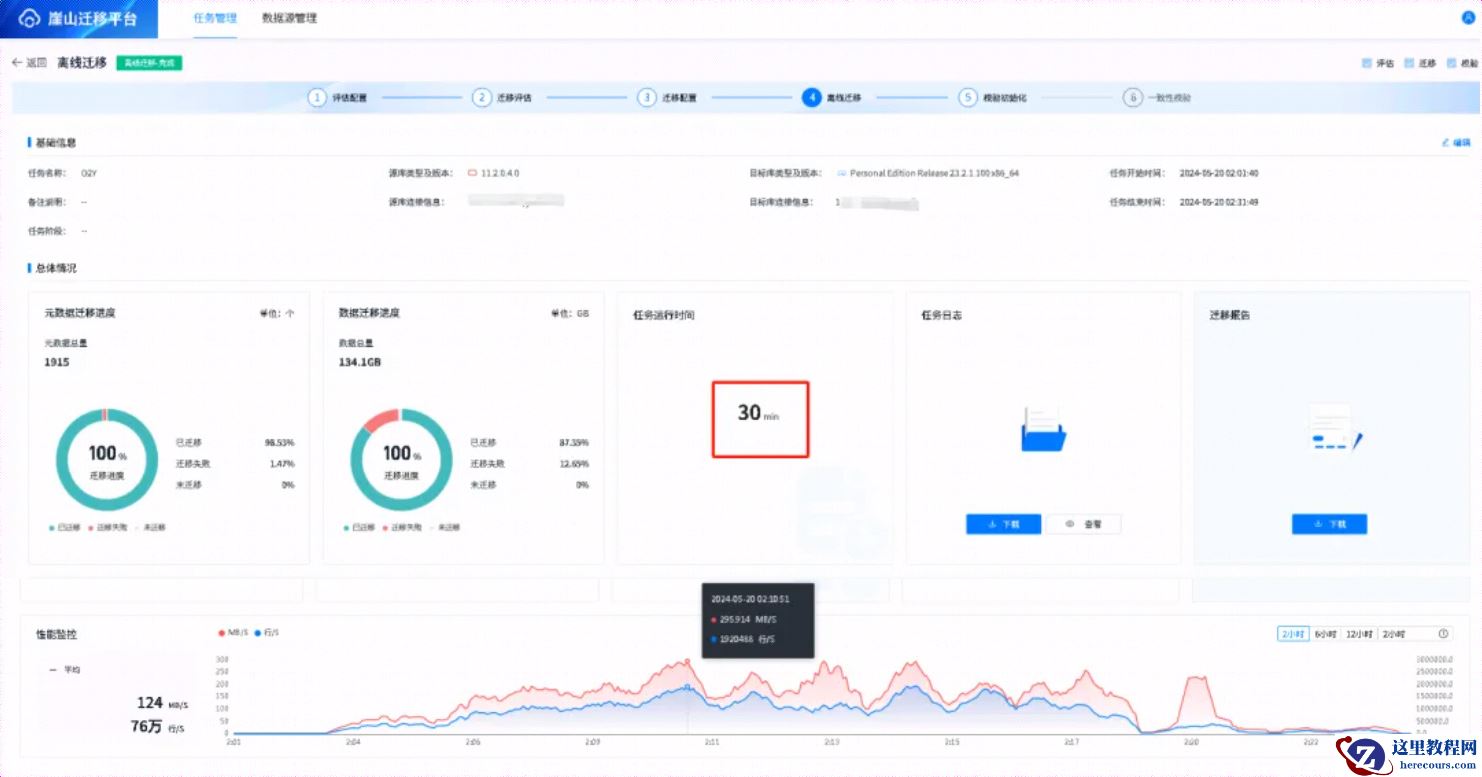The width and height of the screenshot is (1482, 777).
Task: Toggle 迁移失败 legend under 元数据迁移进度
Action: point(109,527)
